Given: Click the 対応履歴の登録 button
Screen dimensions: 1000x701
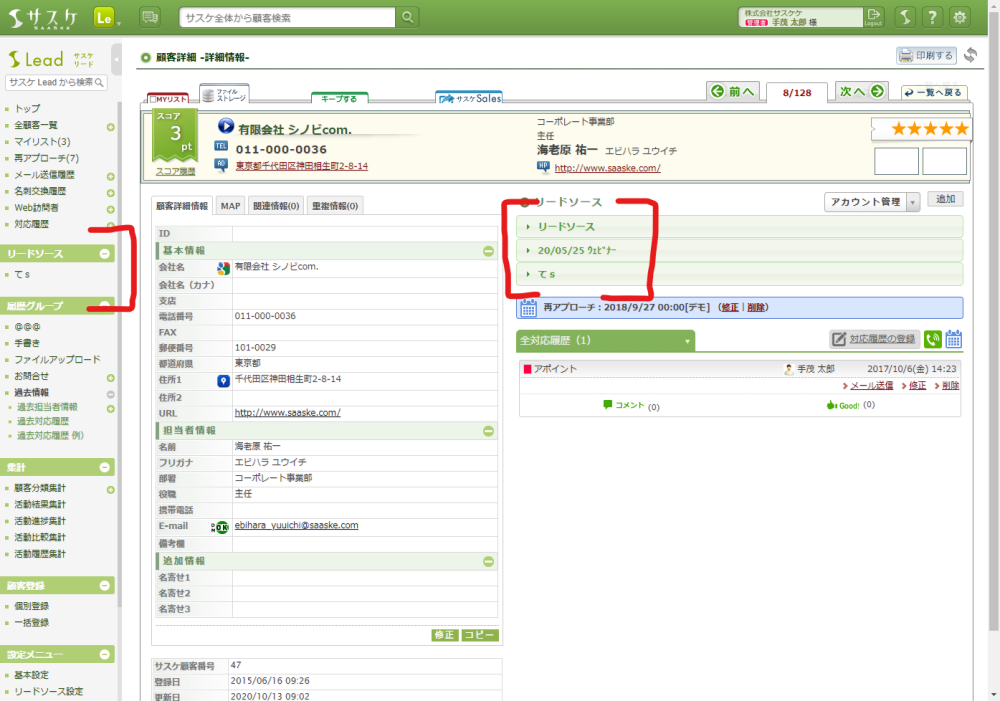Looking at the screenshot, I should tap(875, 339).
